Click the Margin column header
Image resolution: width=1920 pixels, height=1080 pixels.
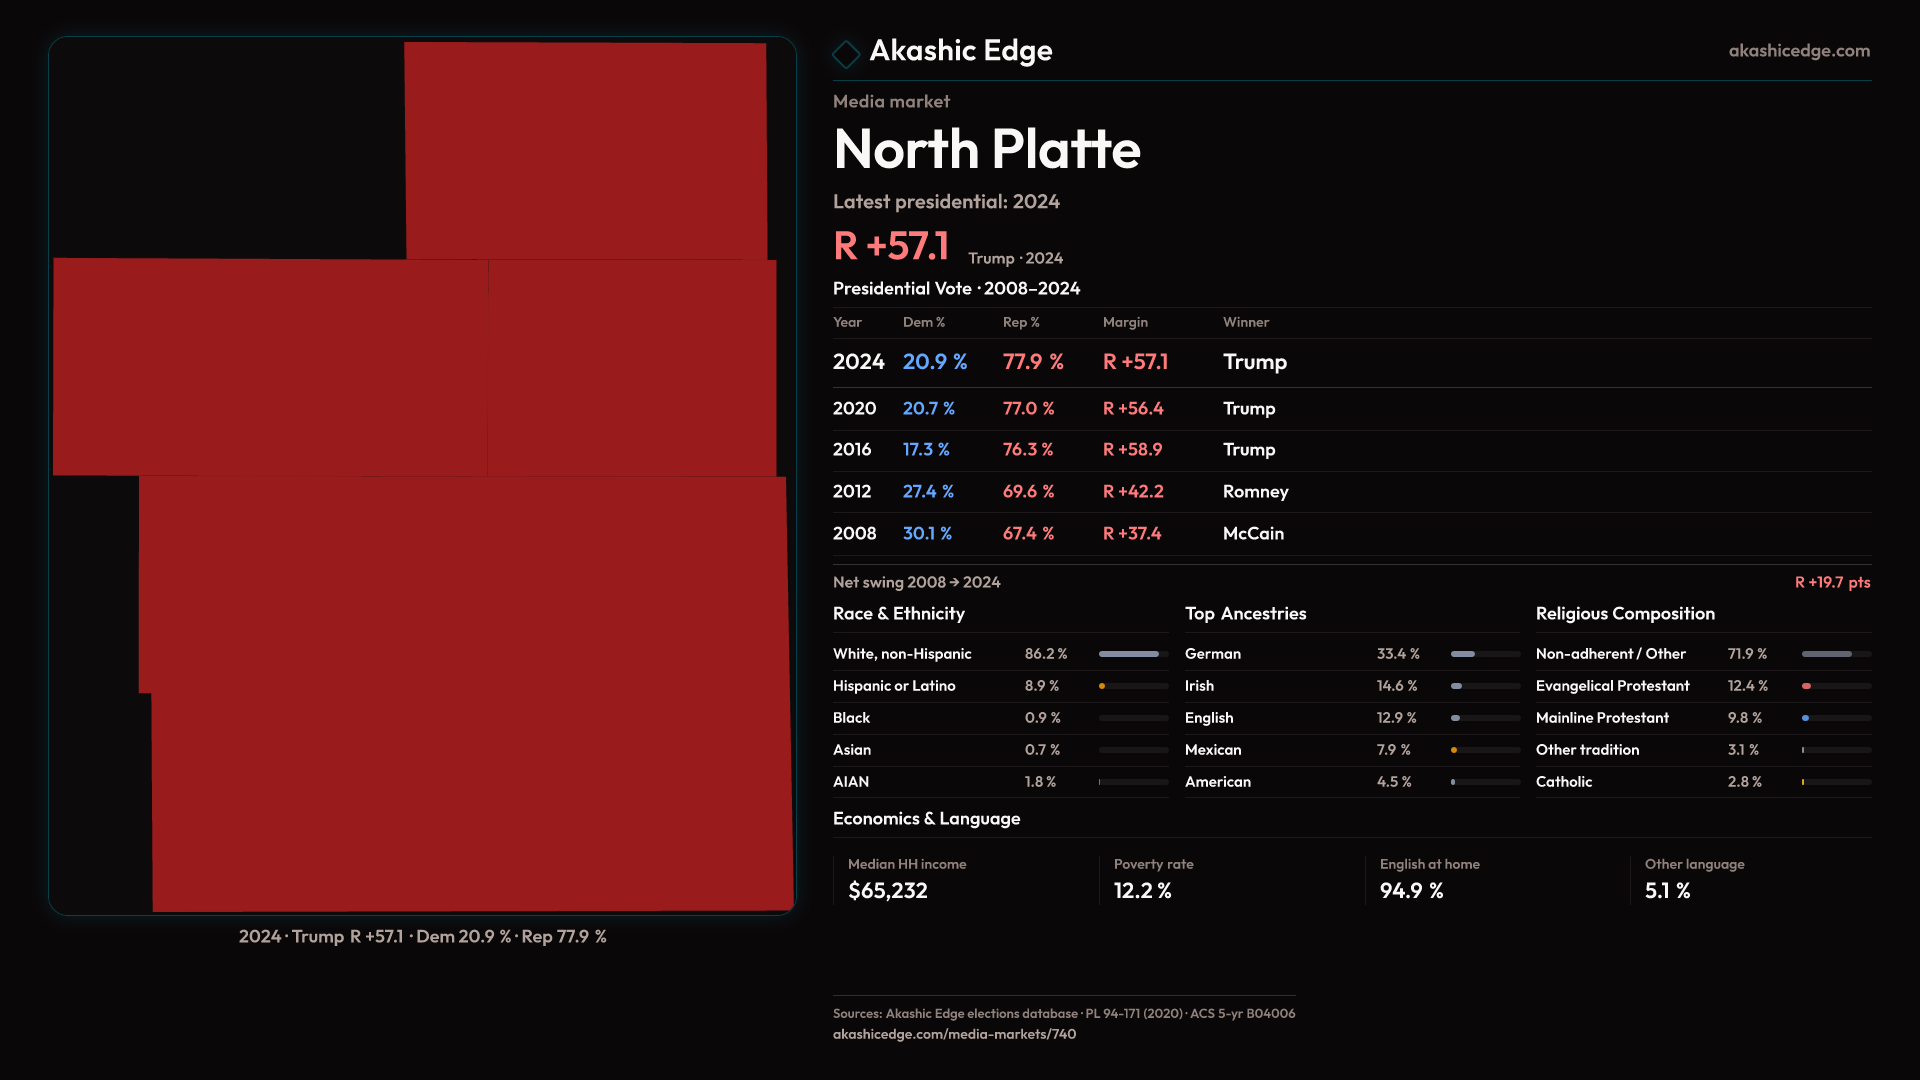pos(1125,322)
